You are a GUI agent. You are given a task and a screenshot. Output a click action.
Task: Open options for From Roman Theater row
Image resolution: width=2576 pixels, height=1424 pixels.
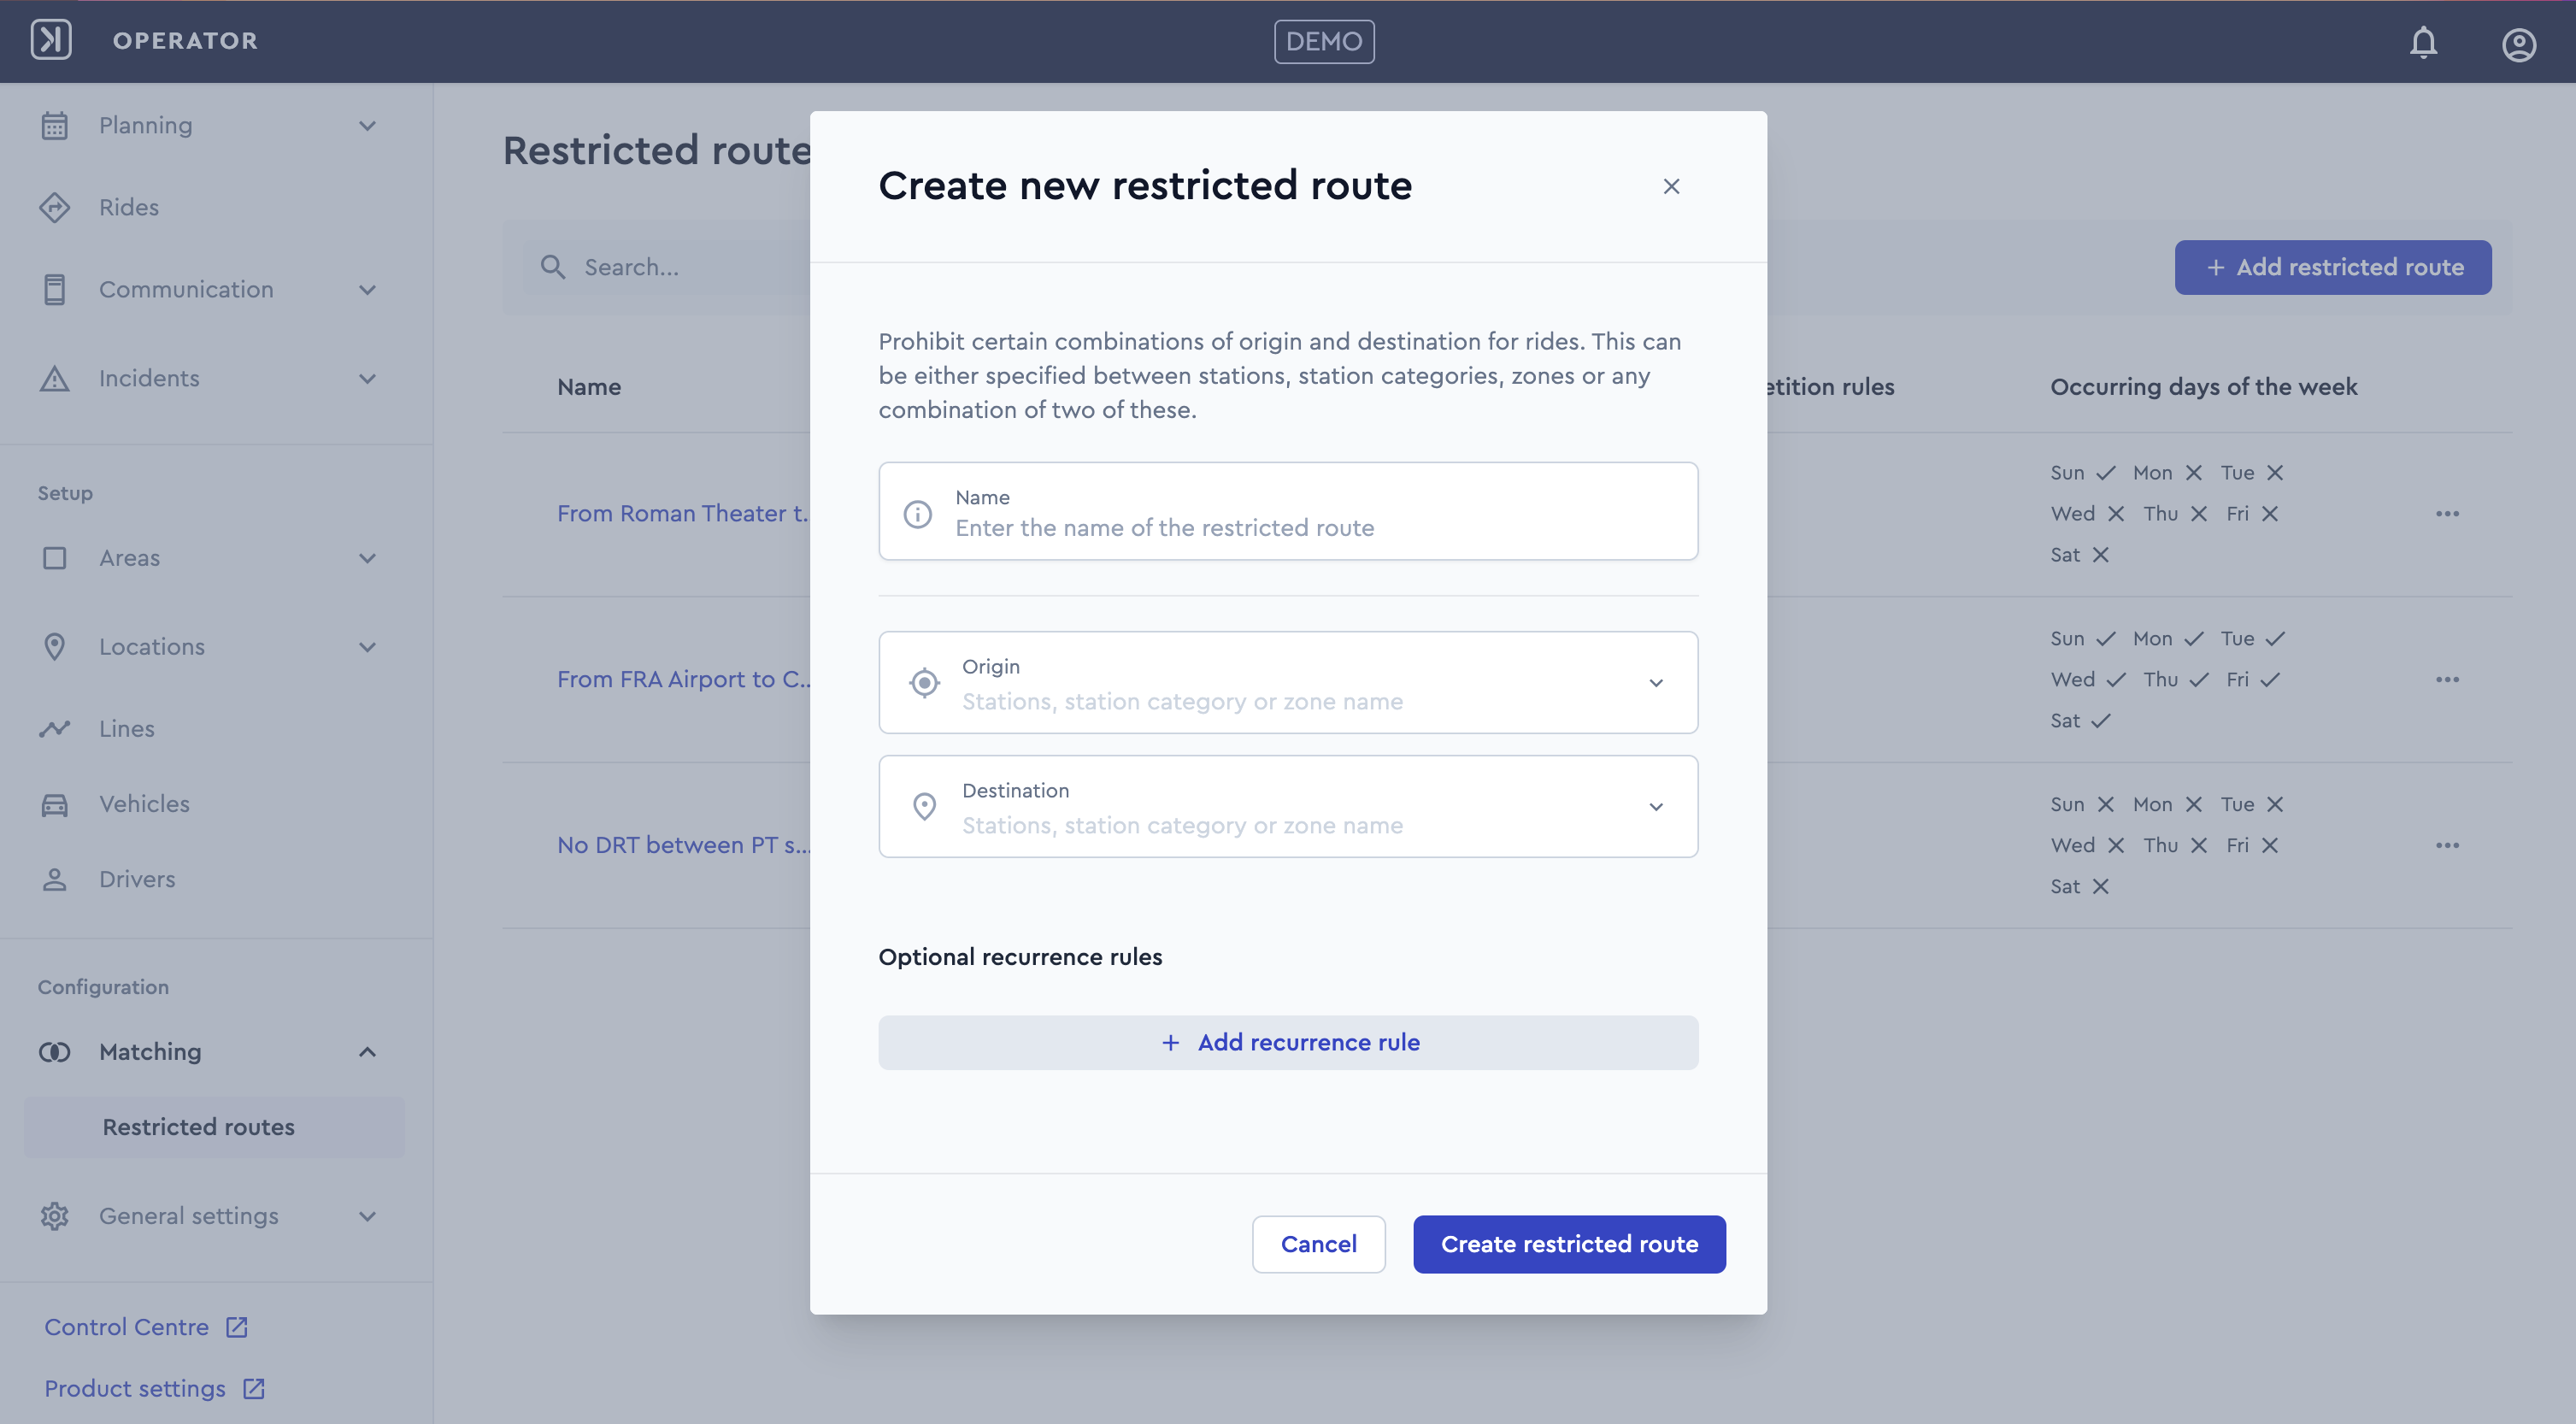pyautogui.click(x=2447, y=514)
